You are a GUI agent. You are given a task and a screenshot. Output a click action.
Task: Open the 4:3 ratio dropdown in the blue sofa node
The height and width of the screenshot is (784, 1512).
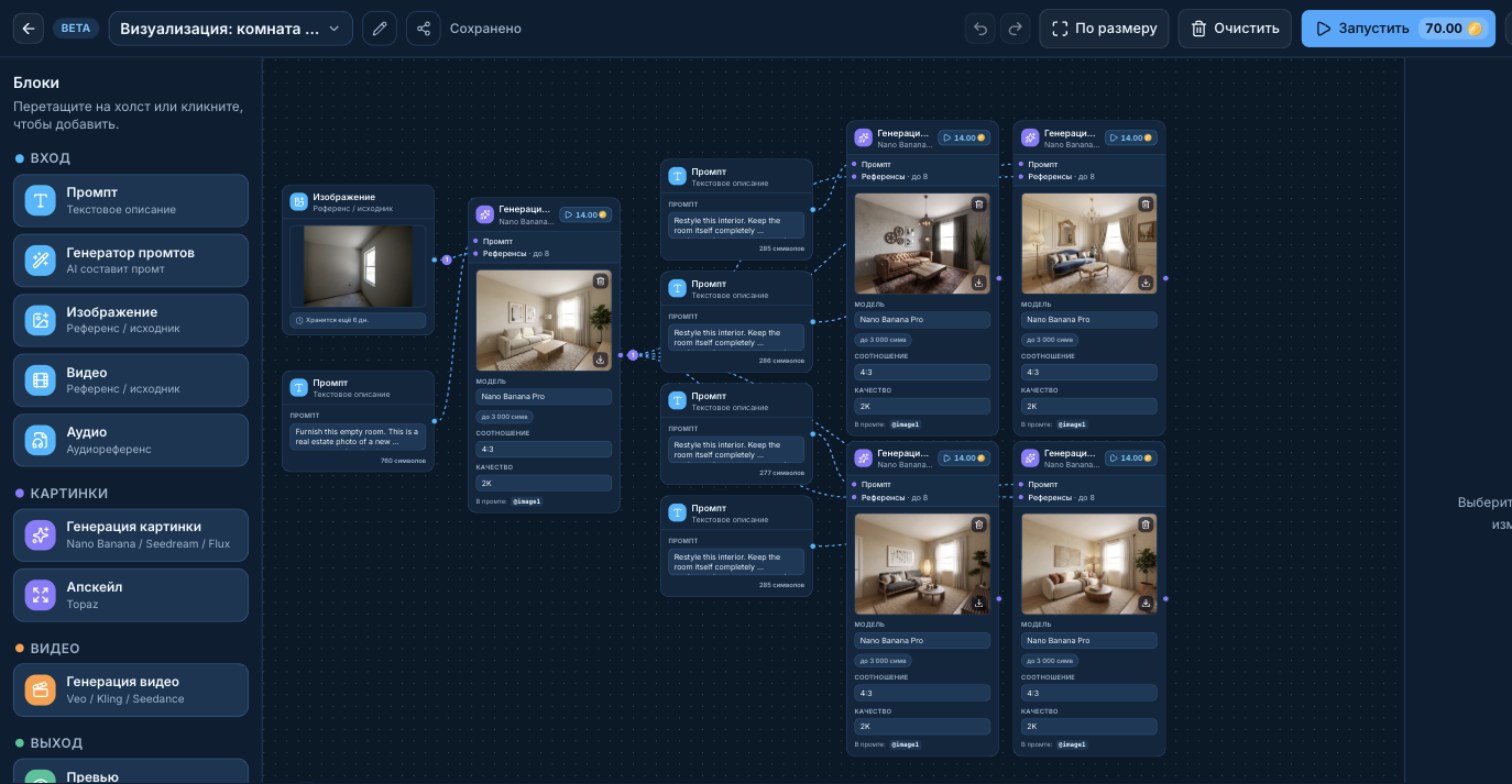[x=1089, y=372]
